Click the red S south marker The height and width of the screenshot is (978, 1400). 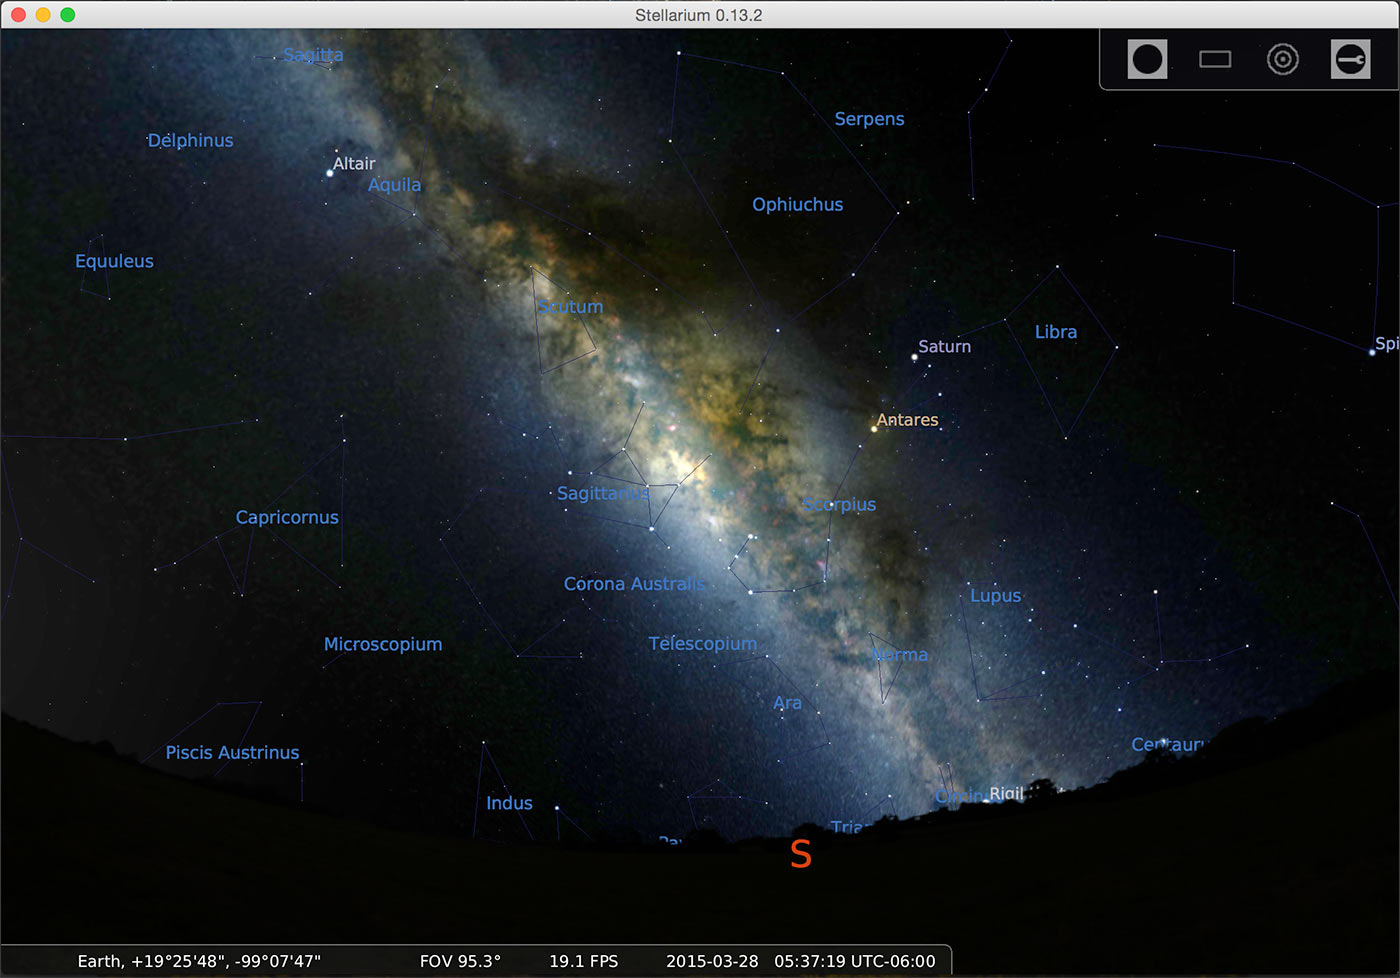click(x=800, y=854)
